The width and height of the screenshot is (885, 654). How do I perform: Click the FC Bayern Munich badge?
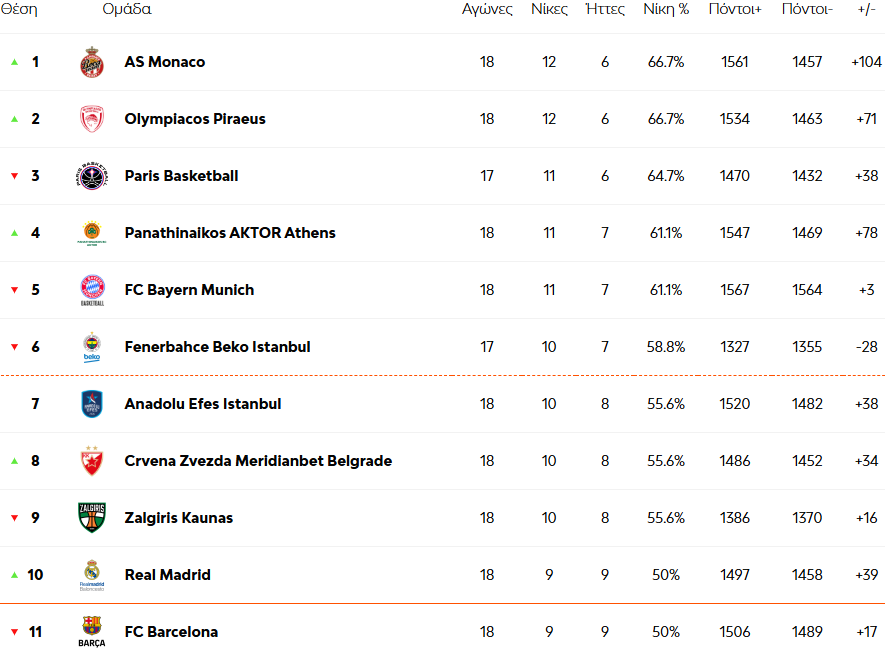coord(92,290)
